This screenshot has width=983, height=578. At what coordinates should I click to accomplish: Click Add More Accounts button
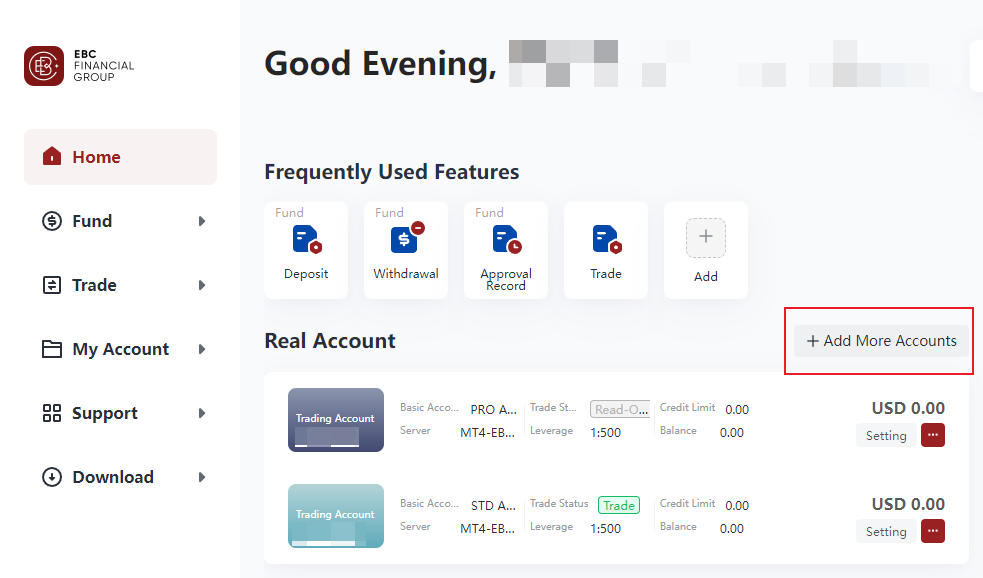click(881, 341)
